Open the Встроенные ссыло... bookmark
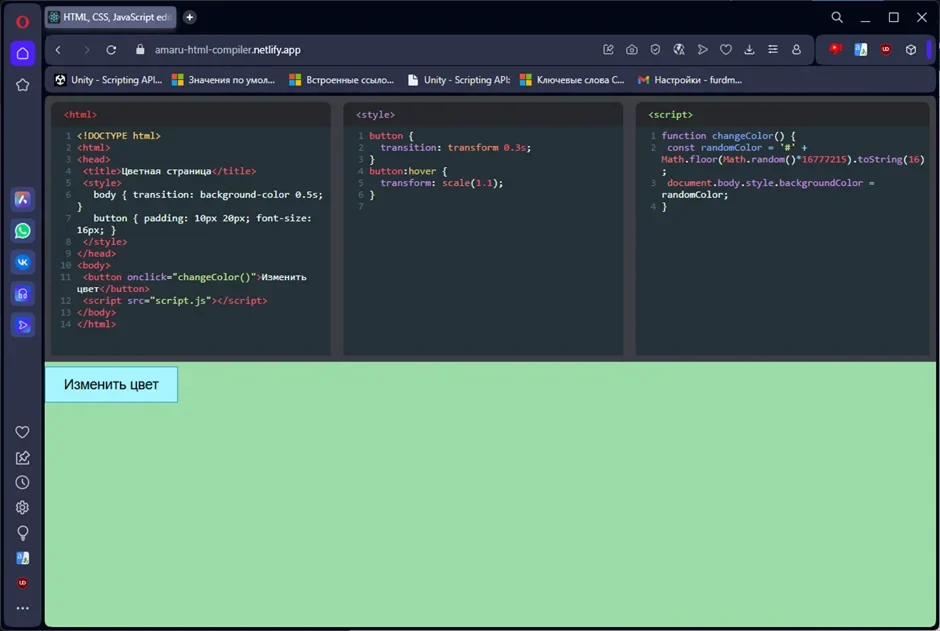 [x=342, y=80]
